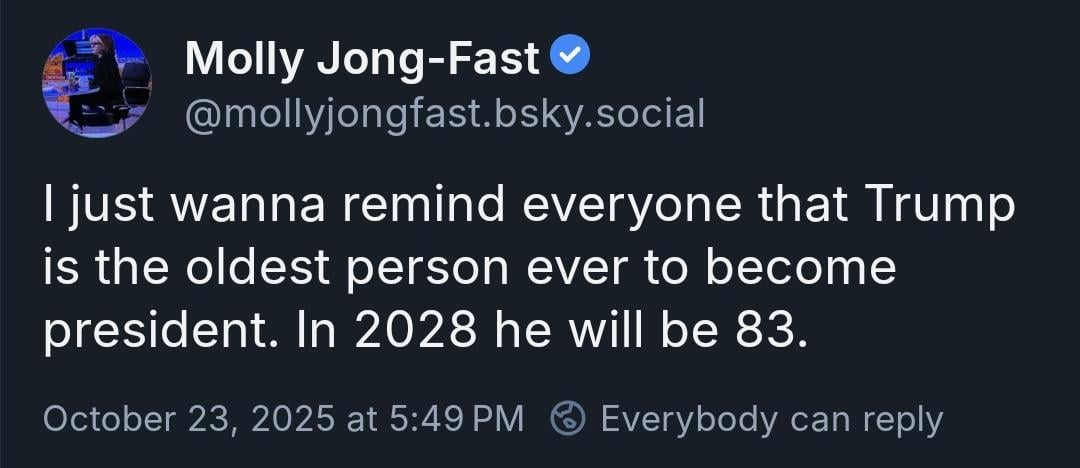Click "2028" in the post text
Image resolution: width=1080 pixels, height=468 pixels.
coord(395,330)
